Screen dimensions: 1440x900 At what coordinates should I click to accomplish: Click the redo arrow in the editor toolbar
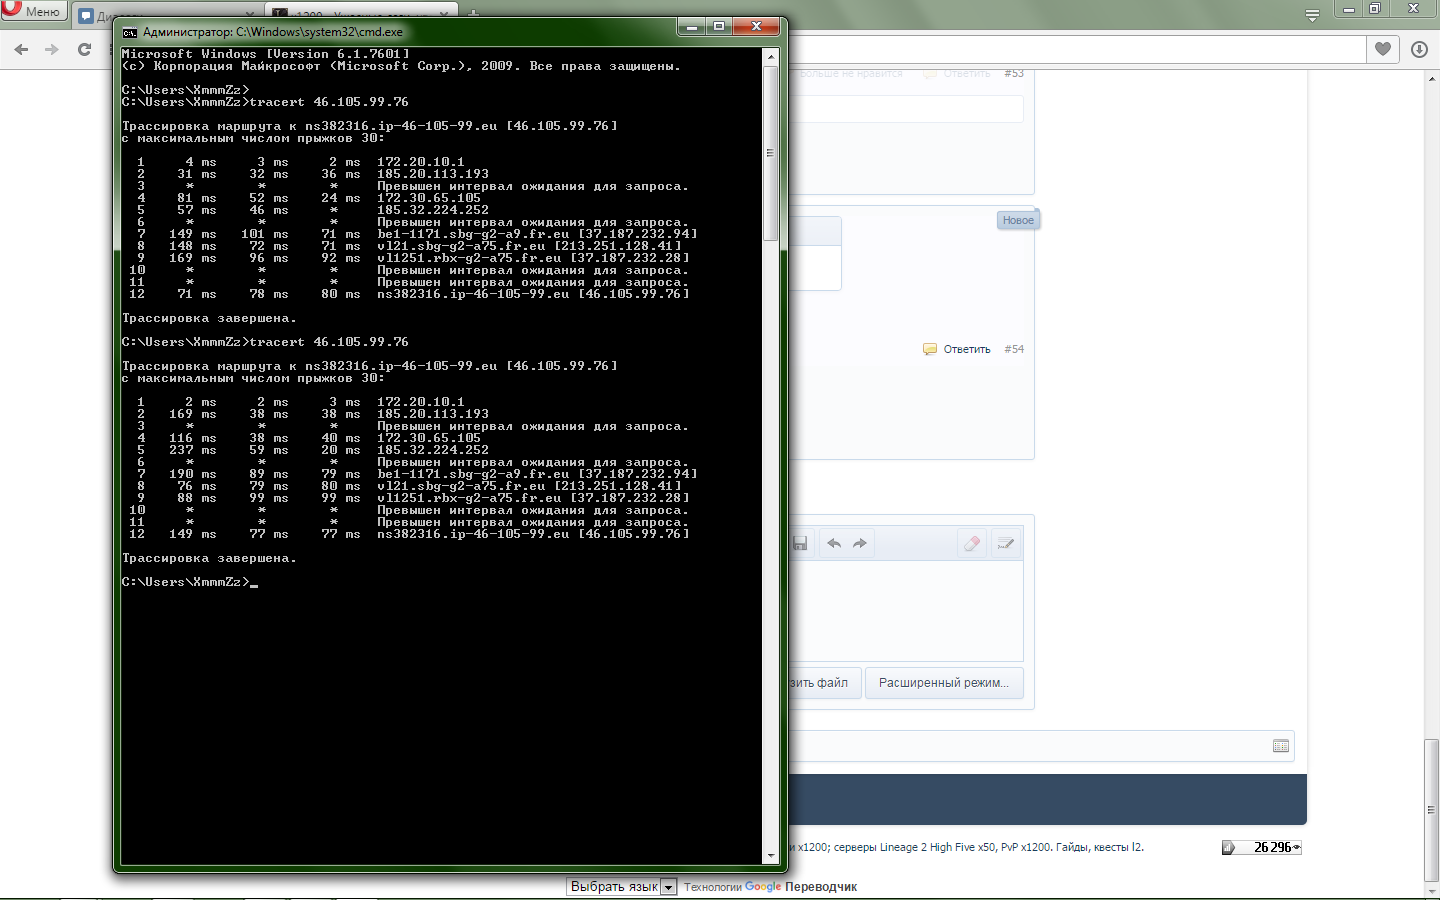point(860,543)
